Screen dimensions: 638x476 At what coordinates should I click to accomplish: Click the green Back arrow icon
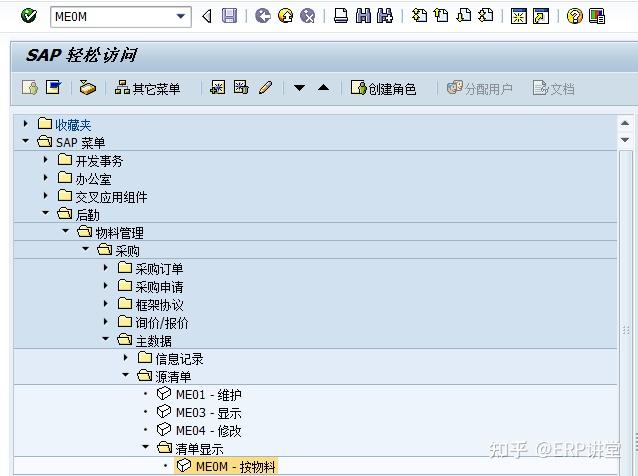click(x=263, y=16)
